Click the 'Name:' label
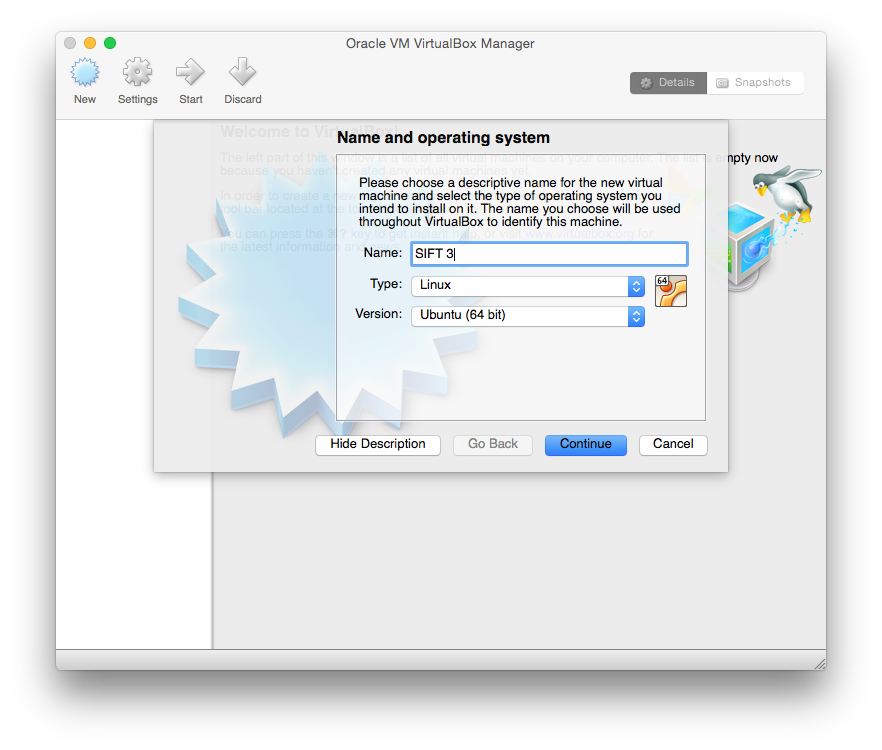The image size is (882, 750). coord(383,253)
